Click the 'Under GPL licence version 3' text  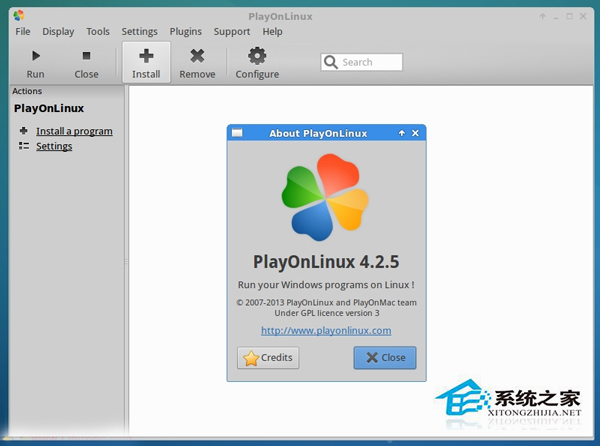pyautogui.click(x=327, y=313)
